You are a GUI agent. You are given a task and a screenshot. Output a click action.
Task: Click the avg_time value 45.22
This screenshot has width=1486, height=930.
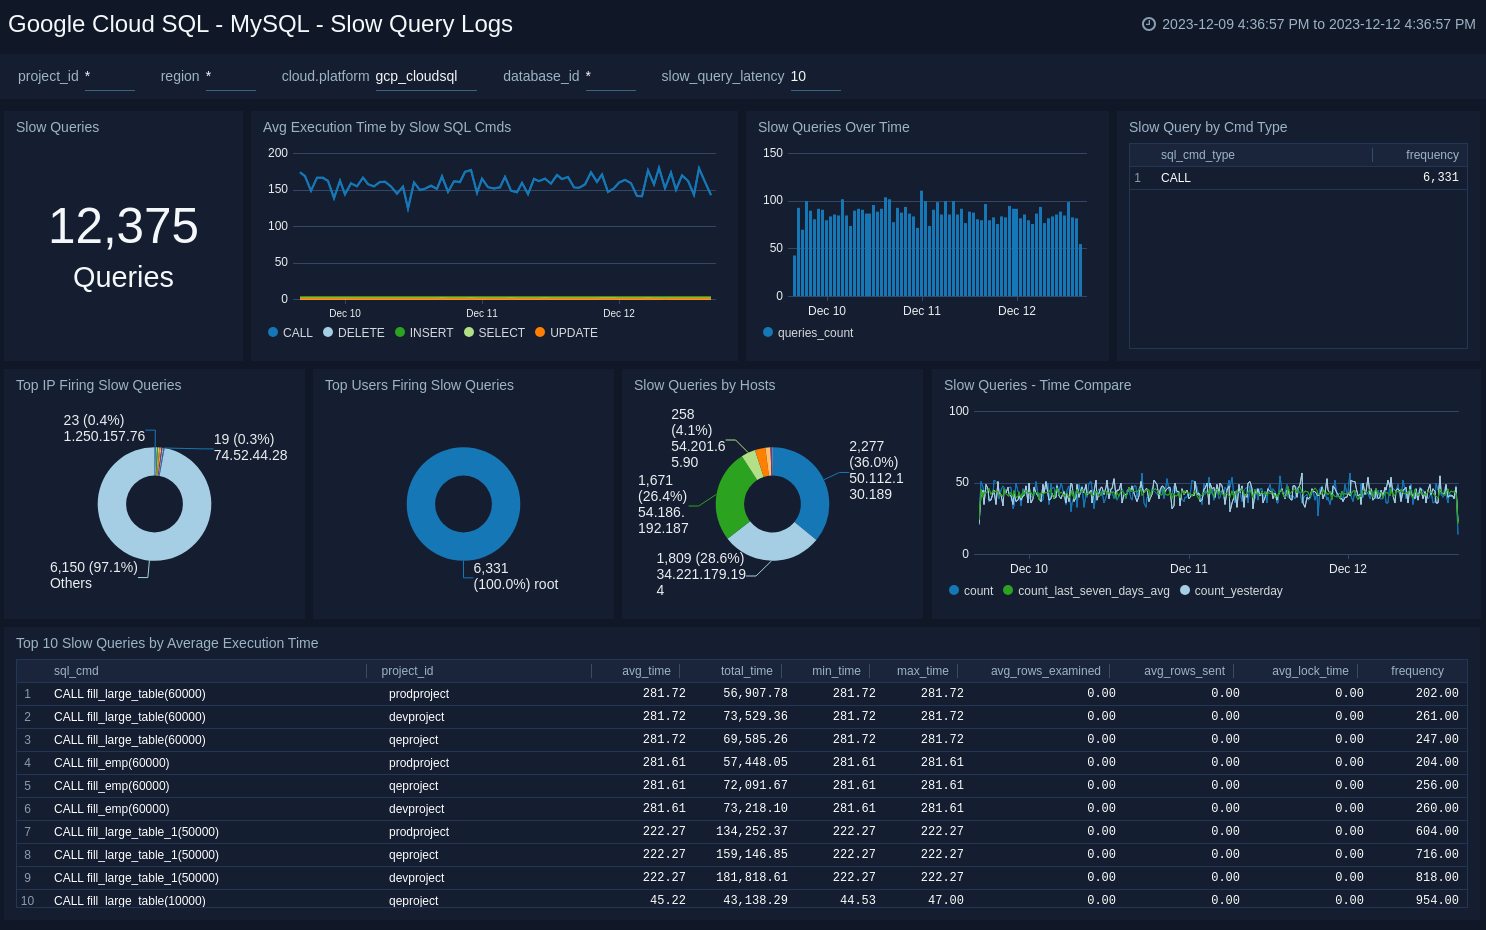click(667, 901)
